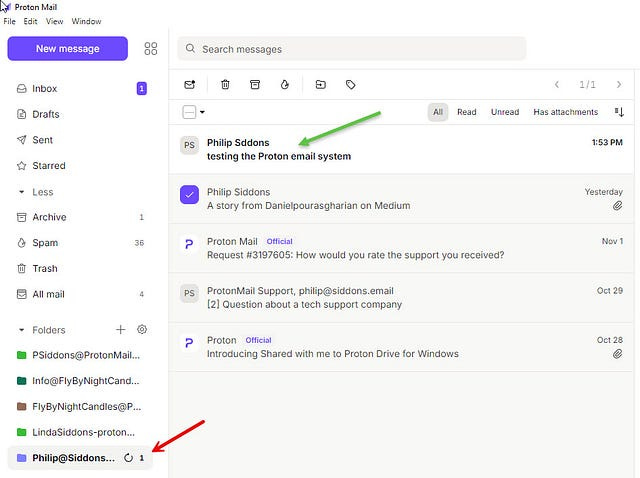640x478 pixels.
Task: Open the page 1/1 selector
Action: coord(587,84)
